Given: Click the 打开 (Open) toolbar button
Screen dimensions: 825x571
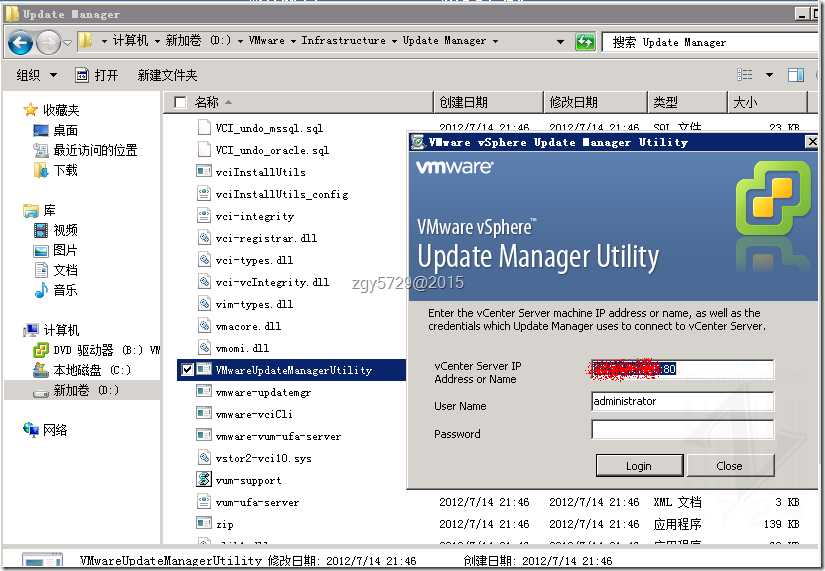Looking at the screenshot, I should tap(97, 75).
